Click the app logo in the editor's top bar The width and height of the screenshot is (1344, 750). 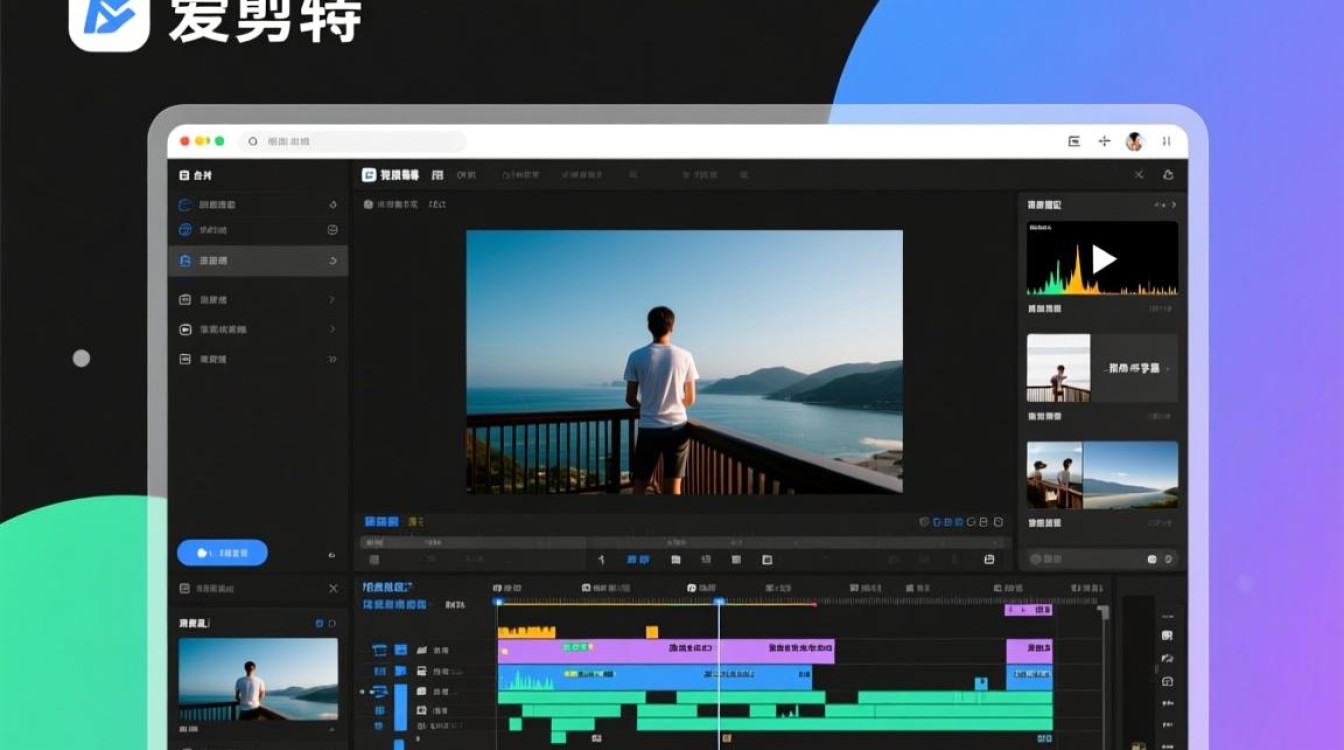368,175
